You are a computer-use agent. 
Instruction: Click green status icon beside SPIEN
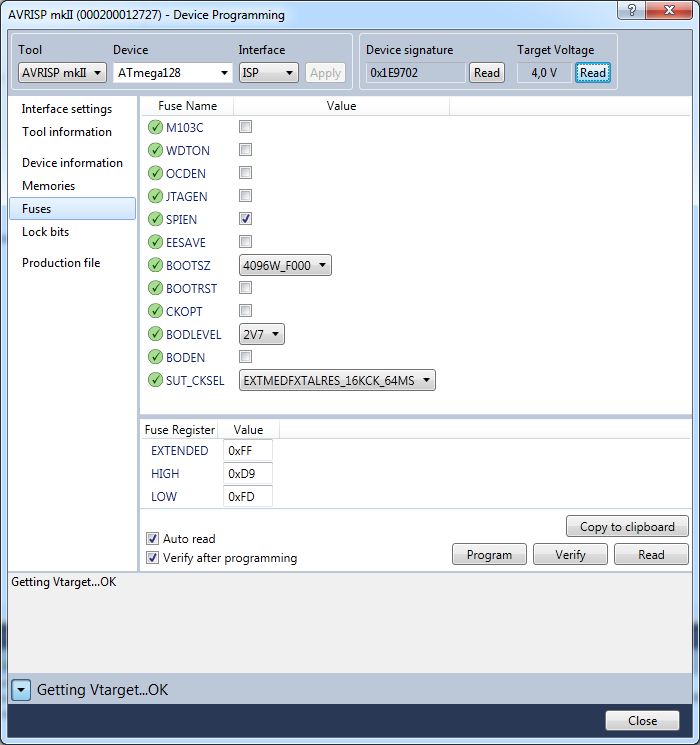[x=155, y=219]
